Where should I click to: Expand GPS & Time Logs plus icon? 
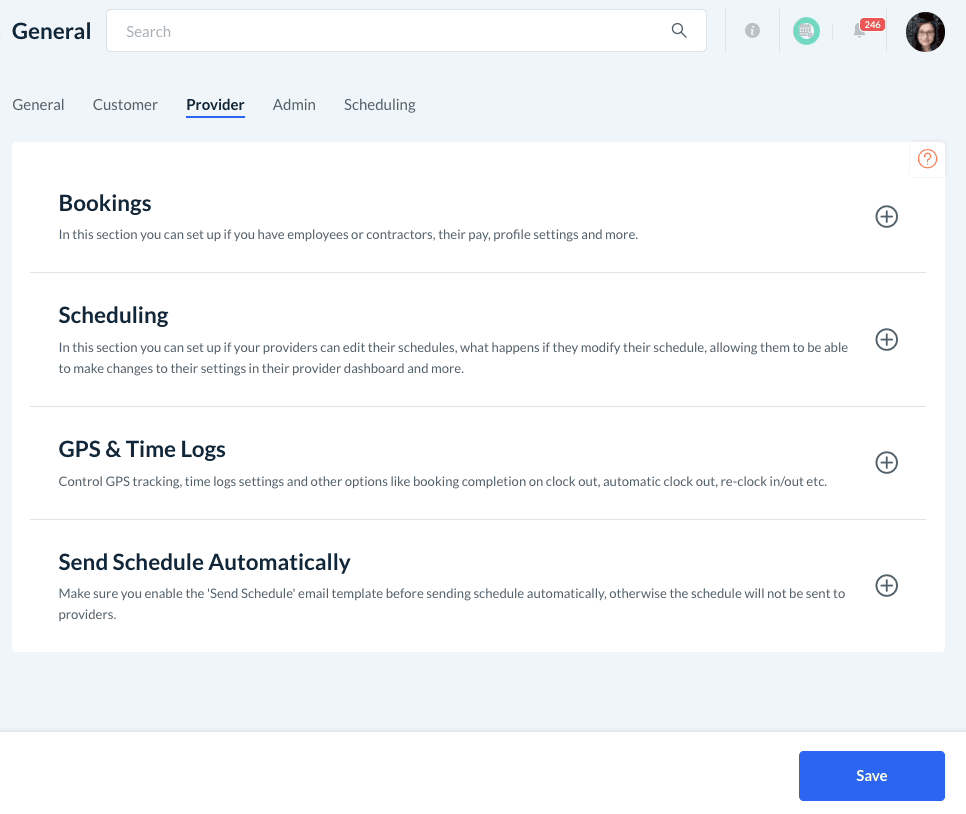pos(886,463)
